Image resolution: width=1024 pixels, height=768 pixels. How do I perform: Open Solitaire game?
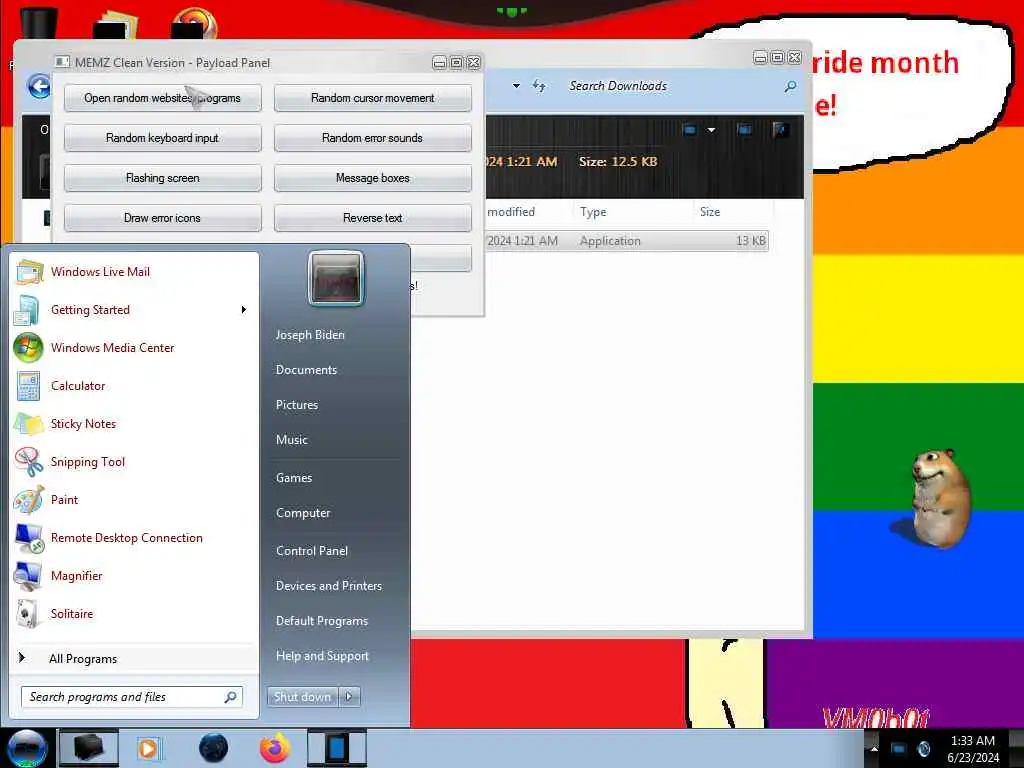[x=72, y=613]
